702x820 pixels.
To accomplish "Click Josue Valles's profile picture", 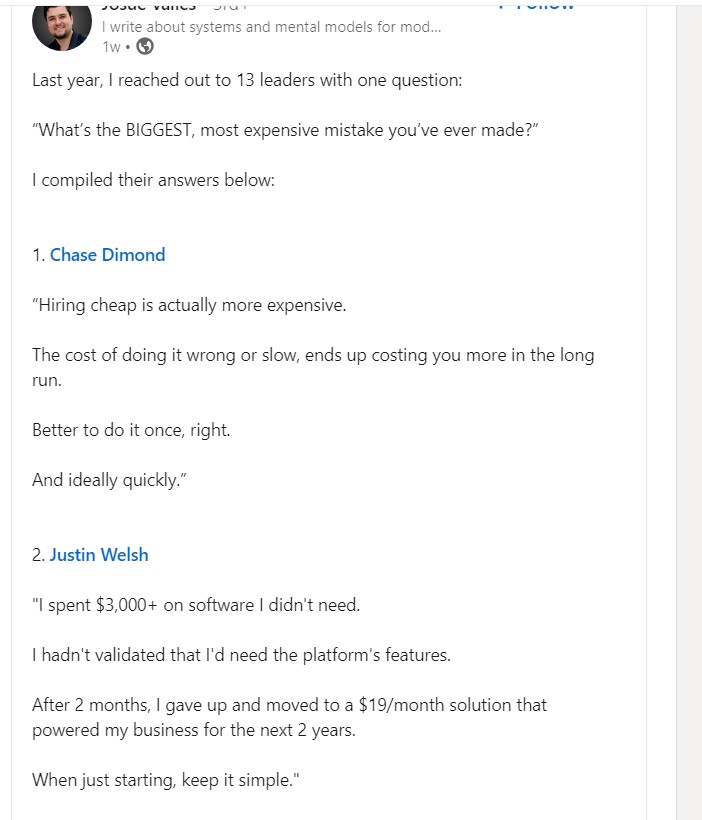I will pos(61,25).
